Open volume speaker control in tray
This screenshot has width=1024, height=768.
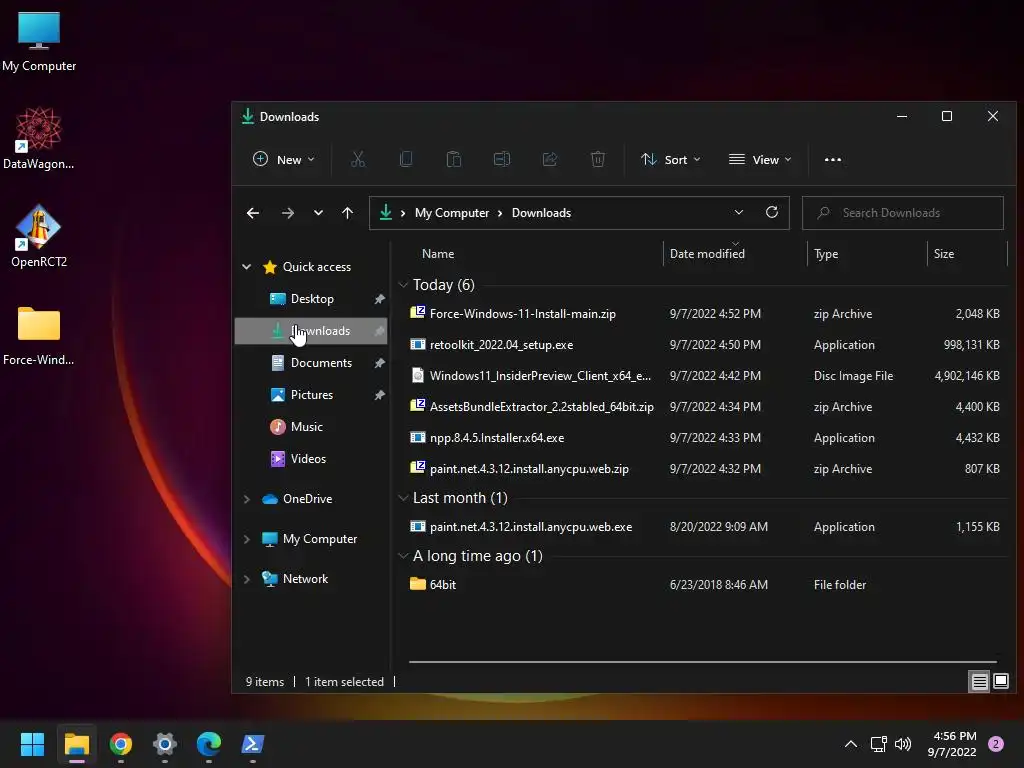click(903, 744)
